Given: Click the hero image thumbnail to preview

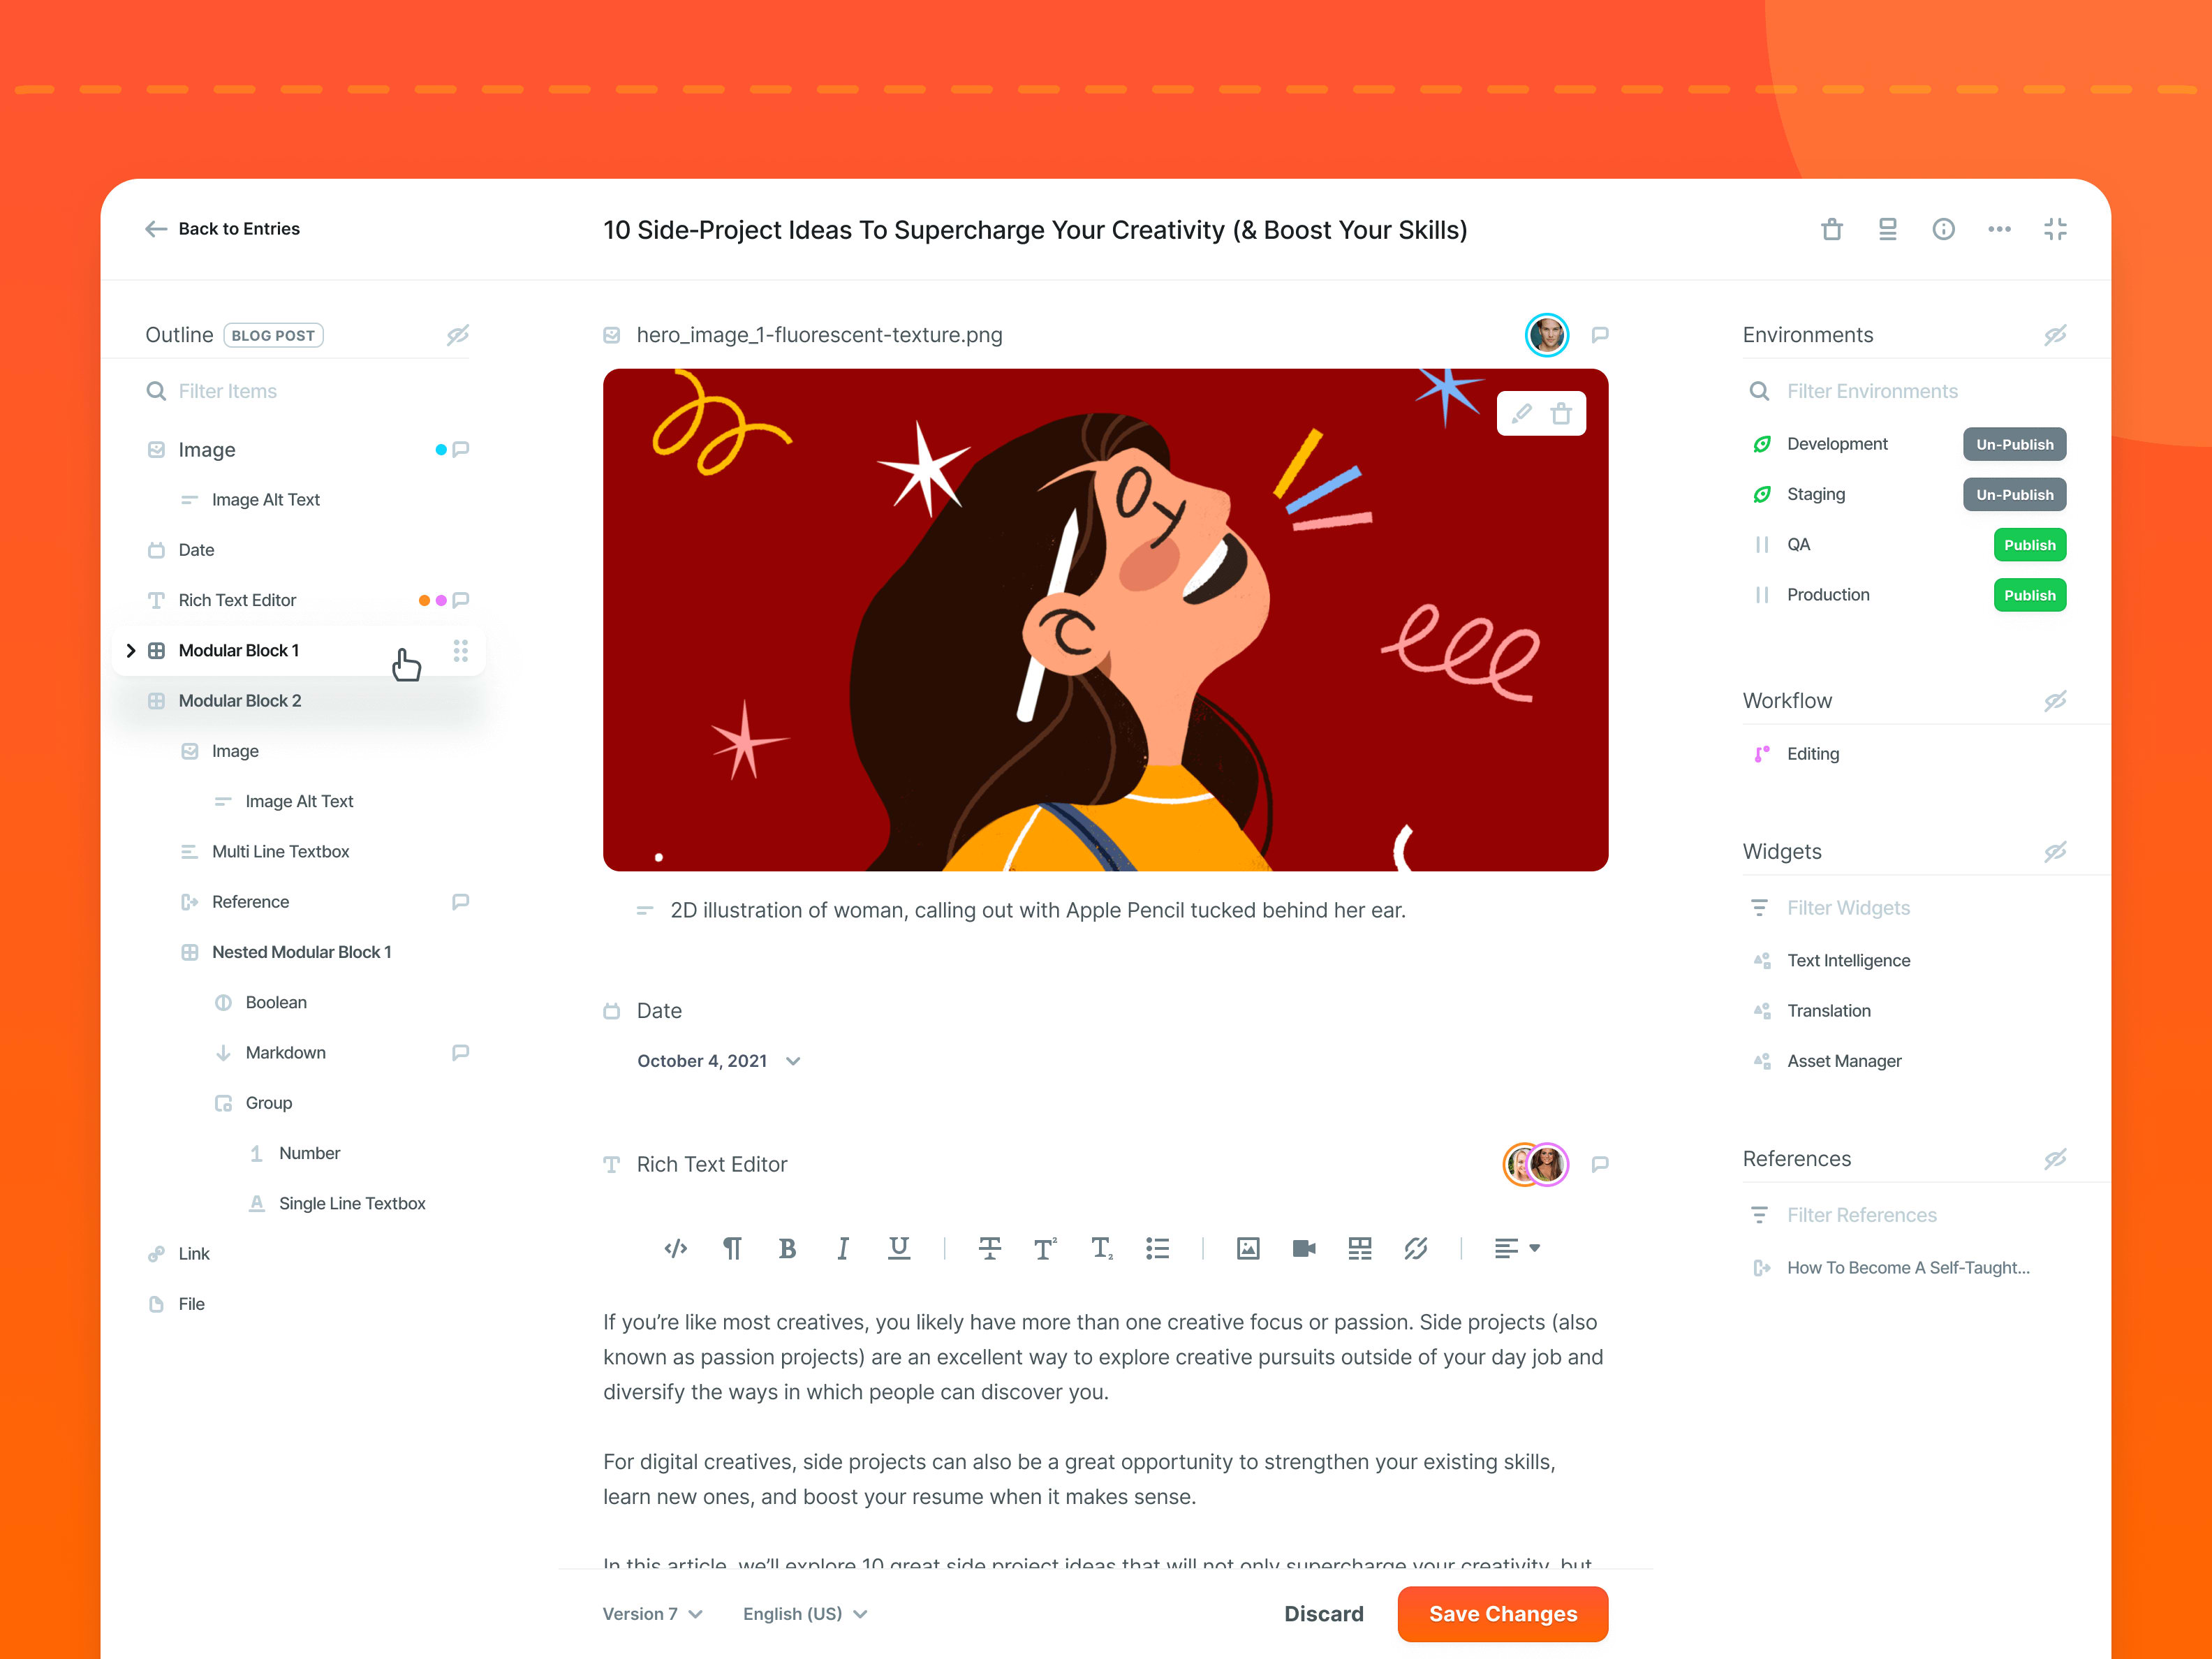Looking at the screenshot, I should (1106, 617).
